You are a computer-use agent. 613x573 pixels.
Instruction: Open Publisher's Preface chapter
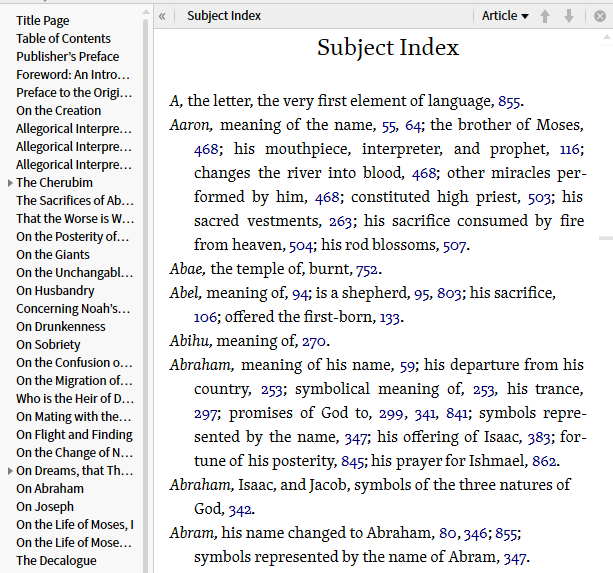pos(67,57)
